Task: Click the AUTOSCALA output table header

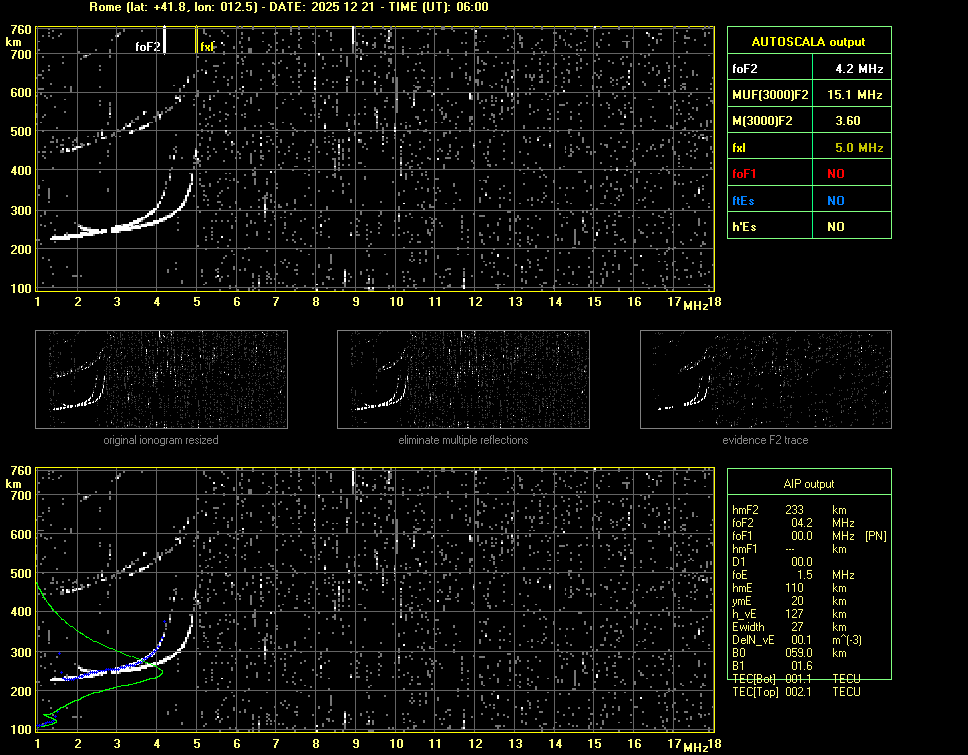Action: [808, 42]
